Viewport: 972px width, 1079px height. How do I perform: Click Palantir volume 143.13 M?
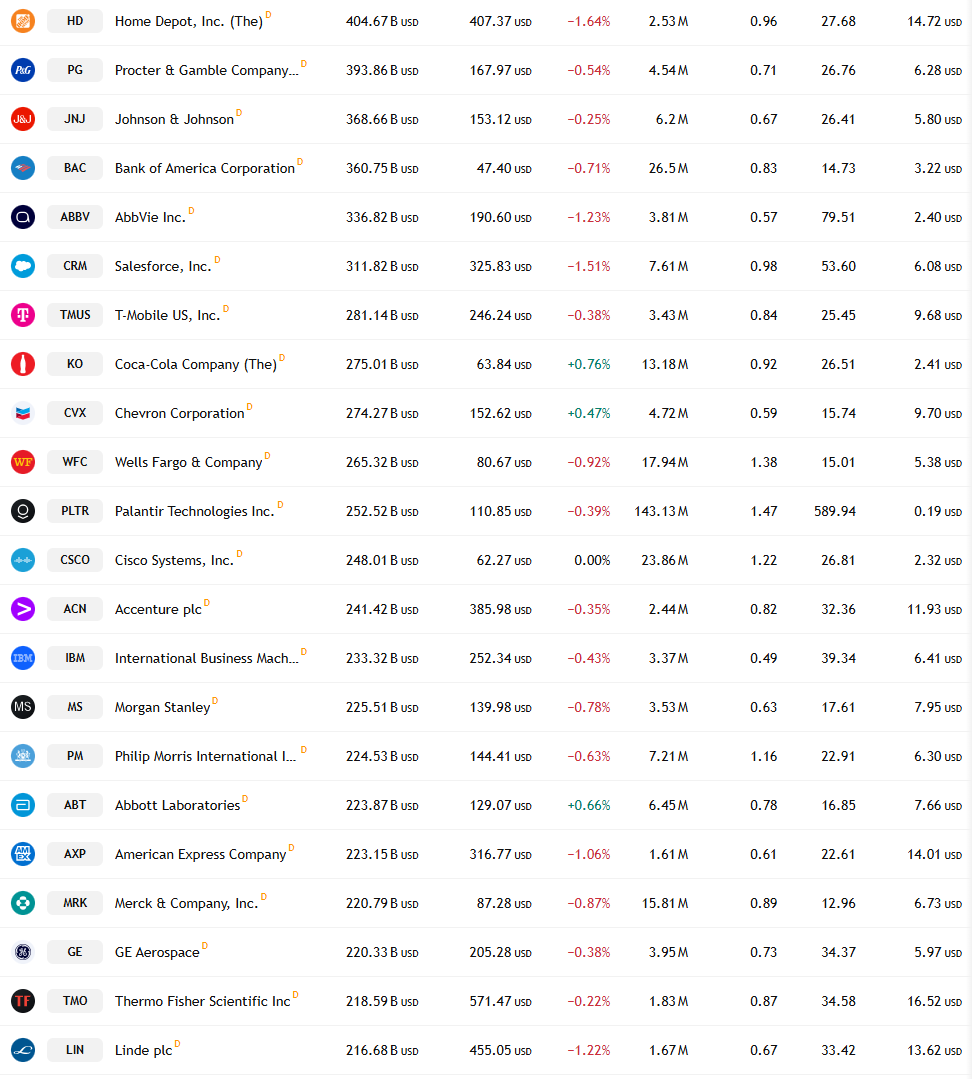click(x=661, y=511)
